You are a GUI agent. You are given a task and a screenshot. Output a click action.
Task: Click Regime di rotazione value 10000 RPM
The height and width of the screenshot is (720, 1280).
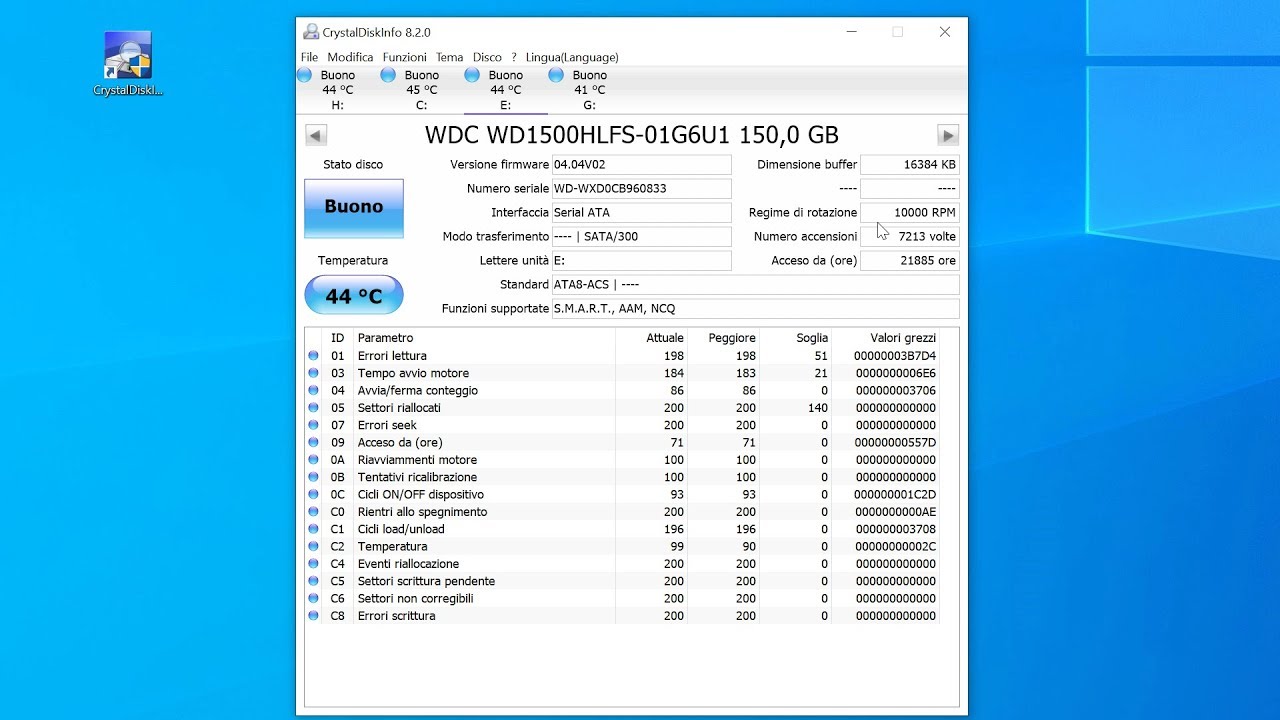(x=909, y=212)
